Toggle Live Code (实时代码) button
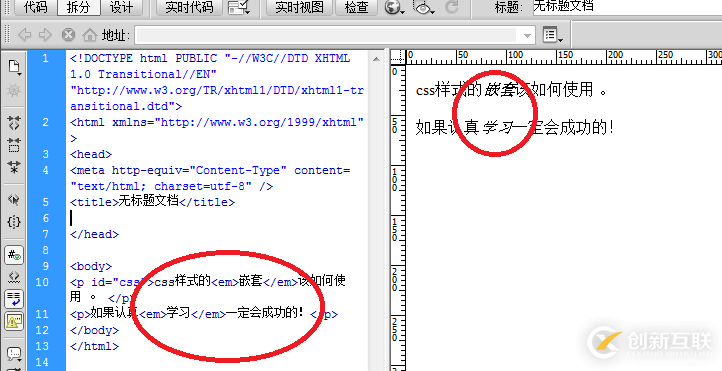722x371 pixels. [x=189, y=7]
